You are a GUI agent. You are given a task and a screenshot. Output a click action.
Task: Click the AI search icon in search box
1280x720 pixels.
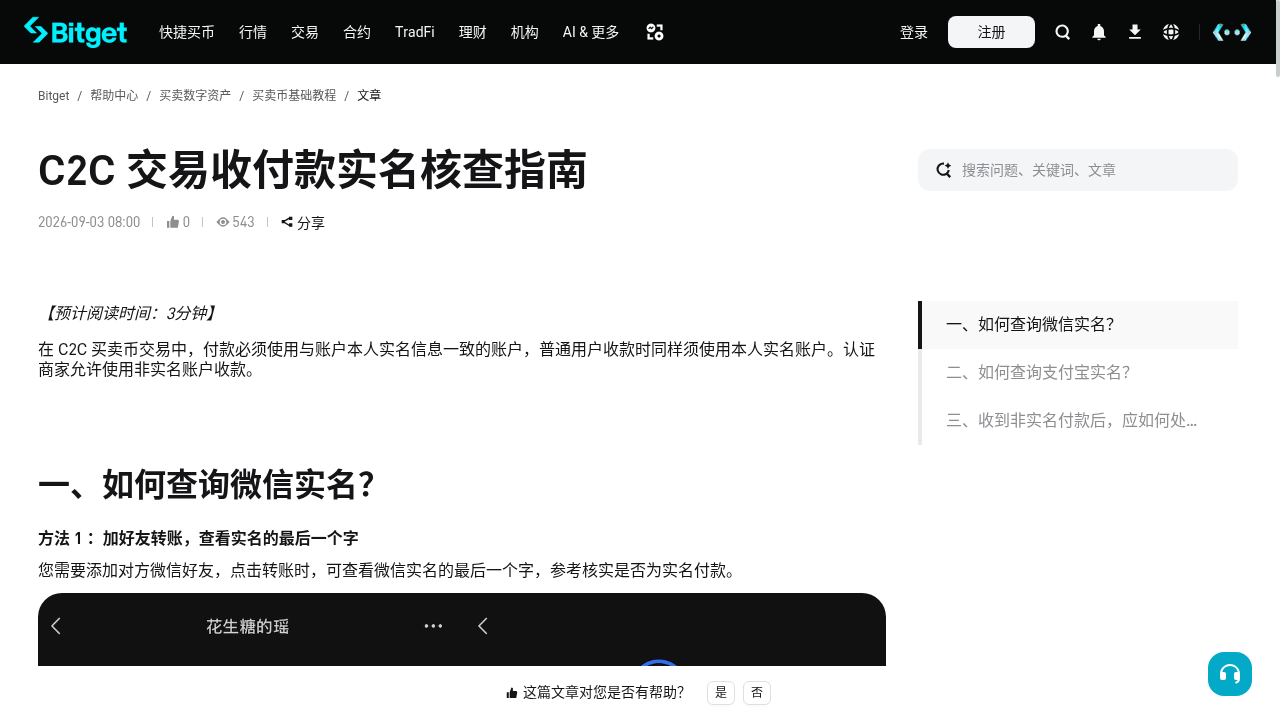(943, 170)
